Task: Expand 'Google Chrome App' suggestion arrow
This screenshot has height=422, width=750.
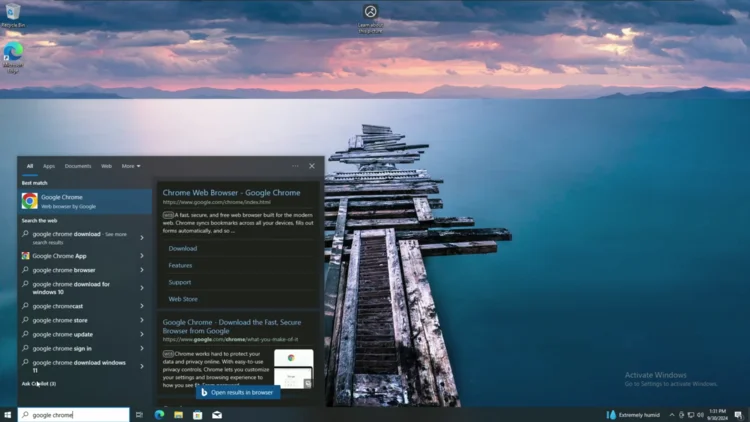Action: coord(142,256)
